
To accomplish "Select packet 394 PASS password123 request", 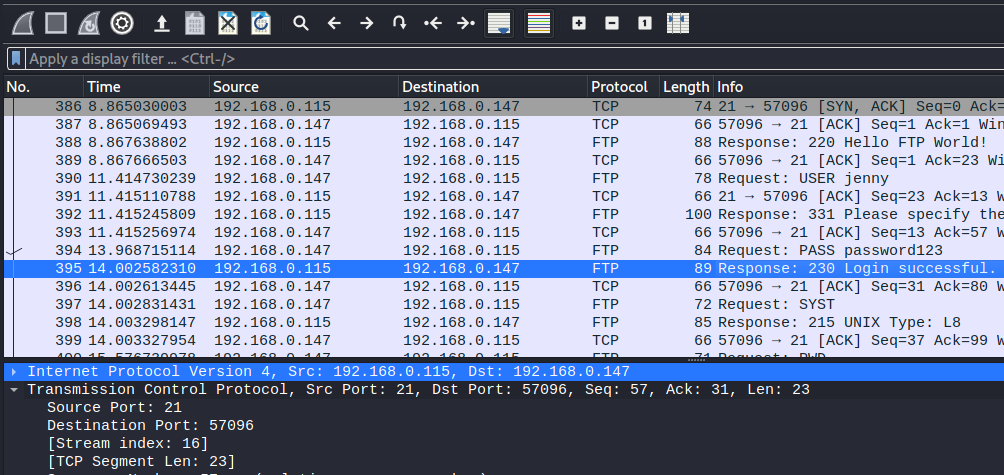I will click(x=504, y=250).
